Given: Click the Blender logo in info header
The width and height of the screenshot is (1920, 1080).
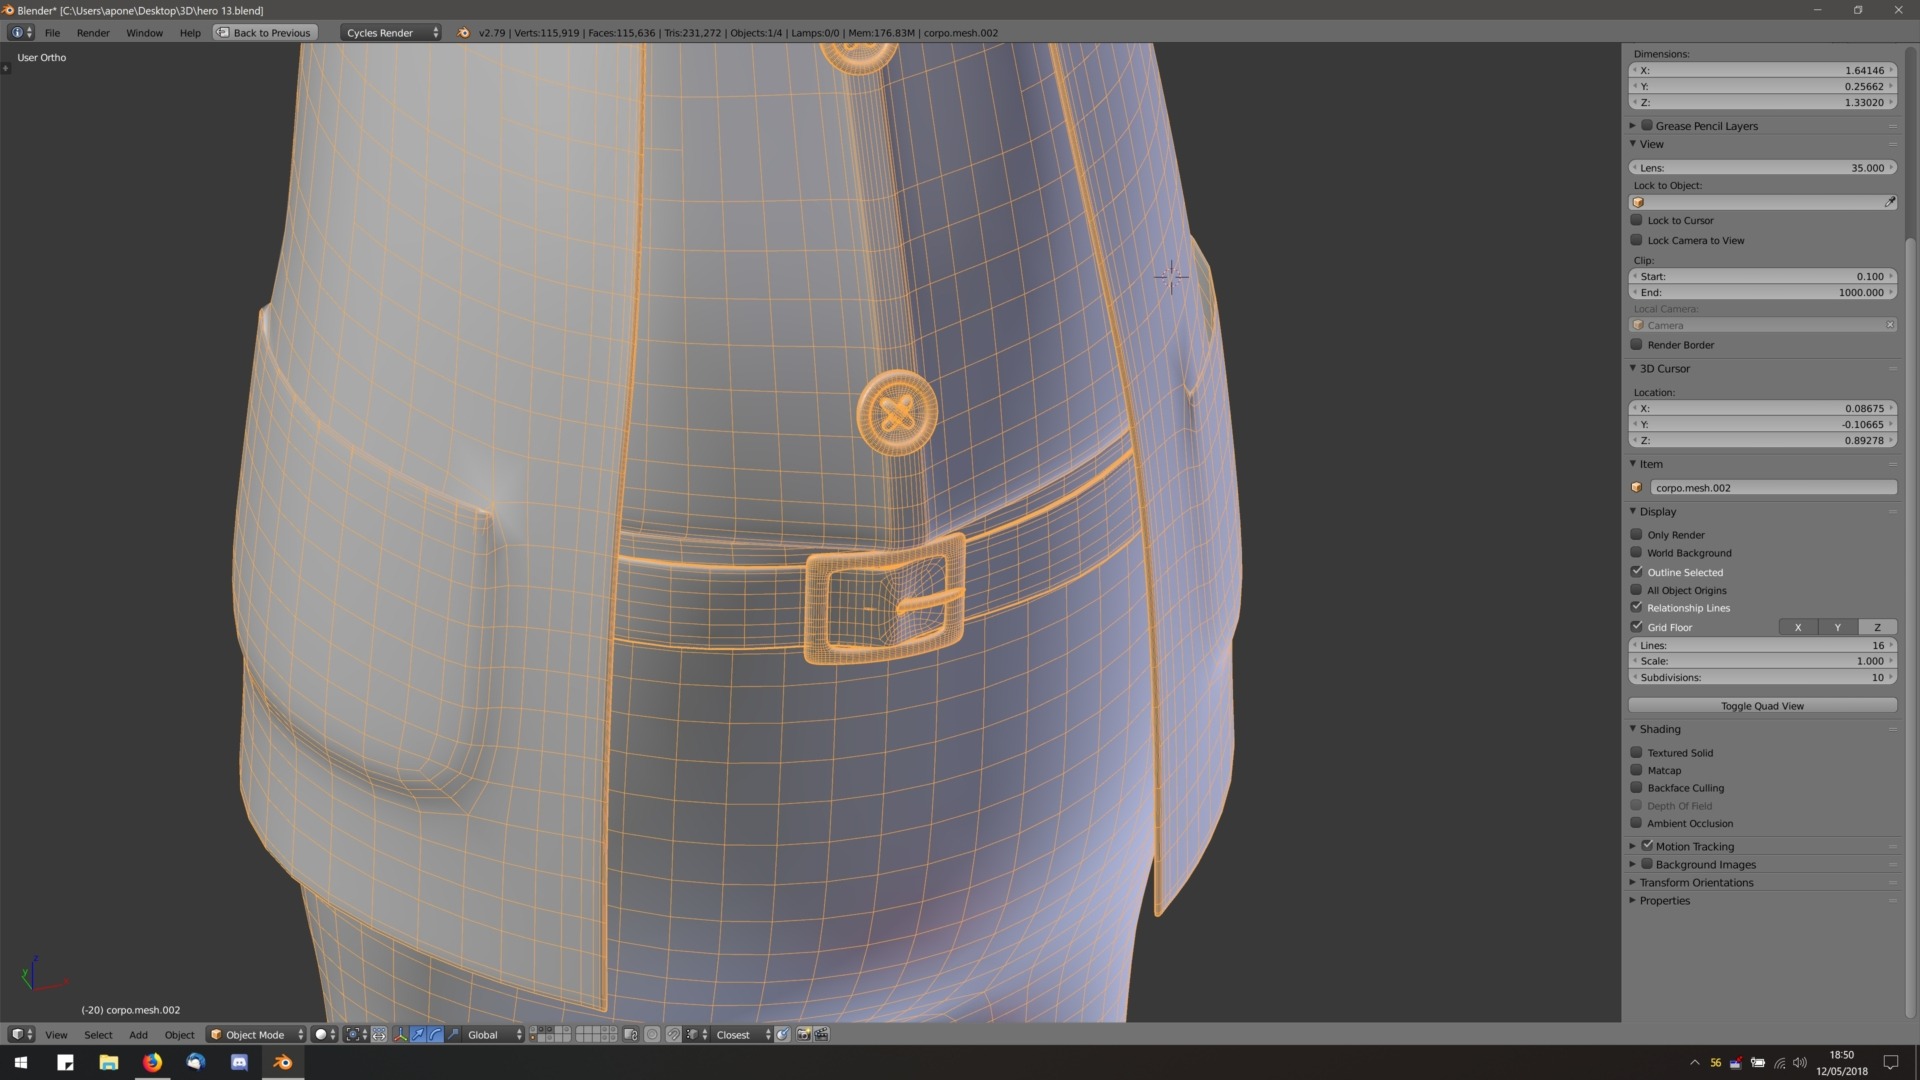Looking at the screenshot, I should [463, 33].
